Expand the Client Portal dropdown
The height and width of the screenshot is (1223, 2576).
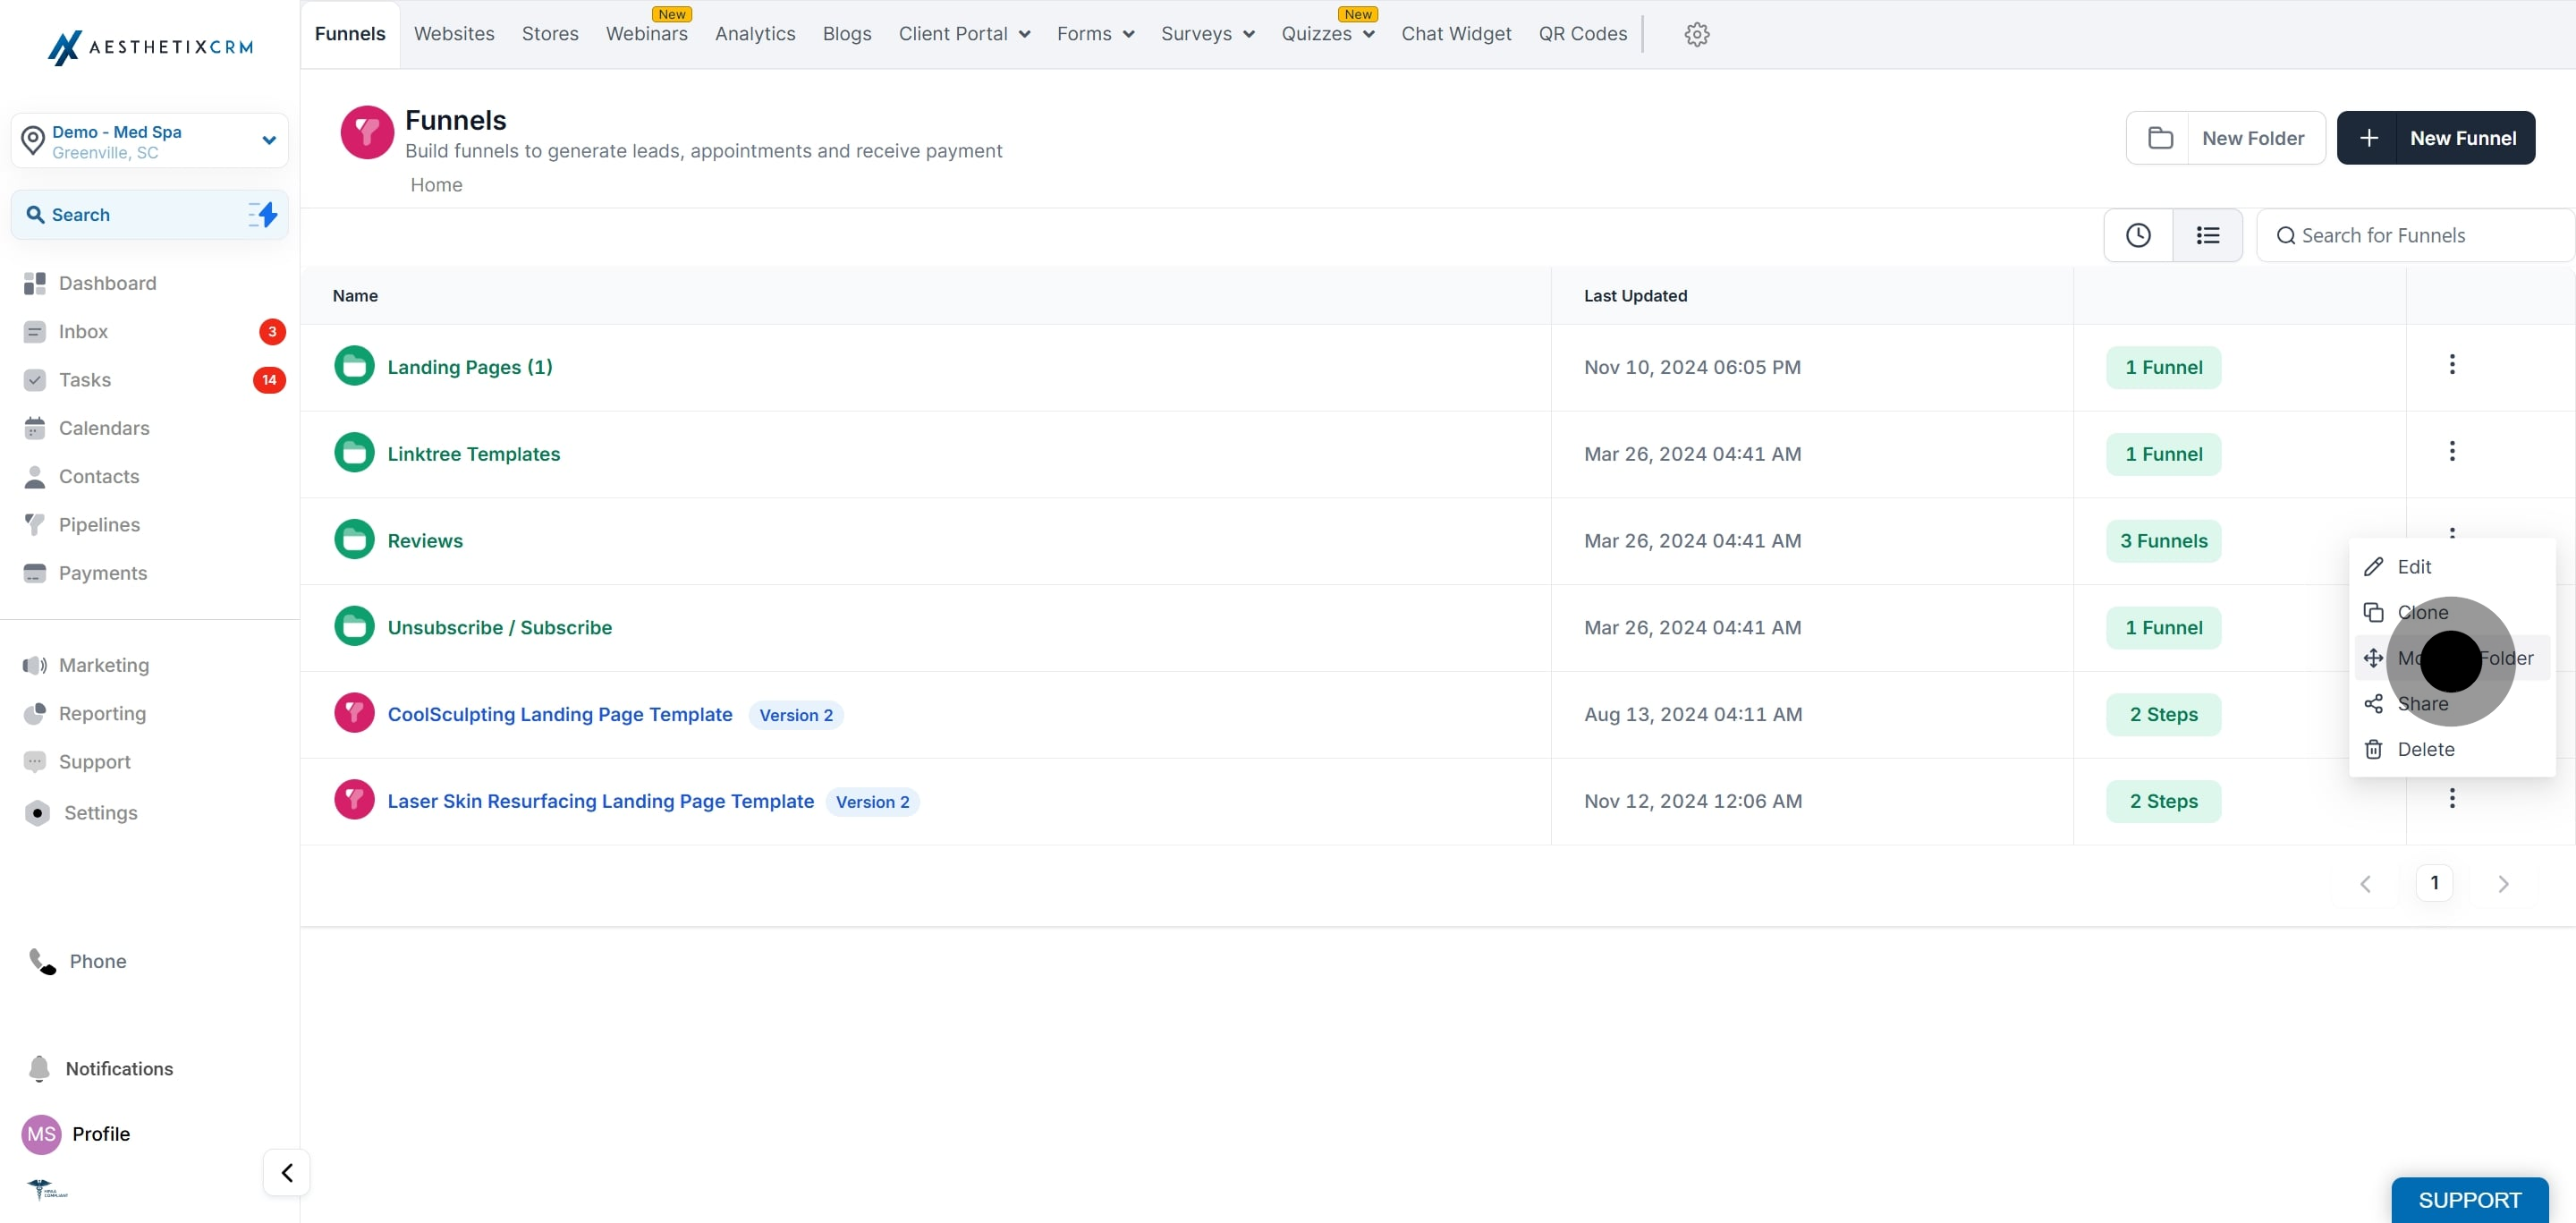963,34
